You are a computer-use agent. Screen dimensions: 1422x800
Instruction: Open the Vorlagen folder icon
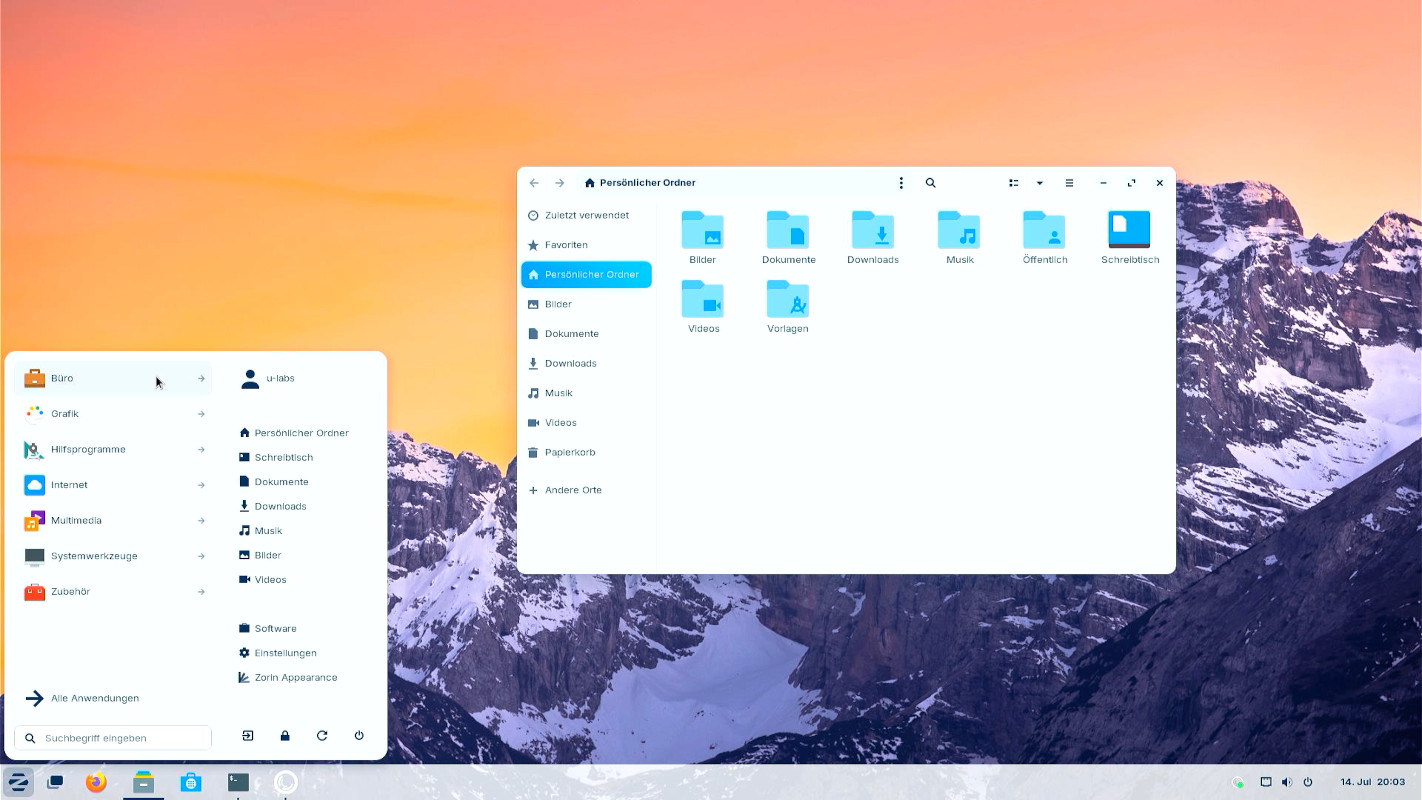coord(788,300)
